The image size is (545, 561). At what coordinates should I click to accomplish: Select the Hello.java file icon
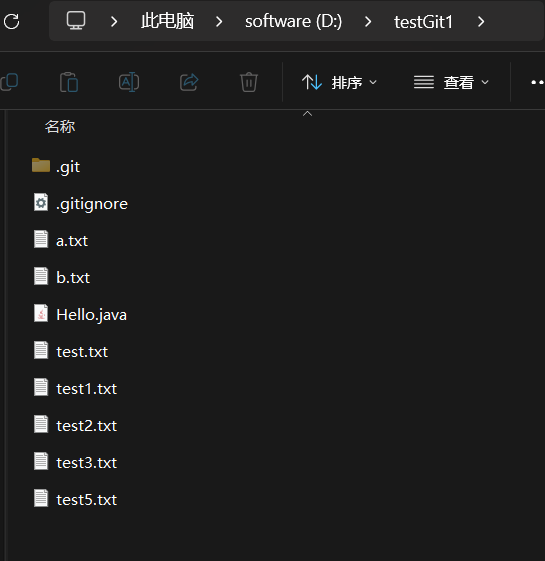41,313
